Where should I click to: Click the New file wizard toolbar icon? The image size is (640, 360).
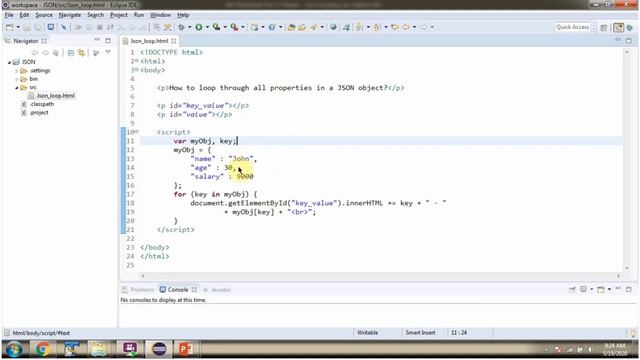[9, 27]
